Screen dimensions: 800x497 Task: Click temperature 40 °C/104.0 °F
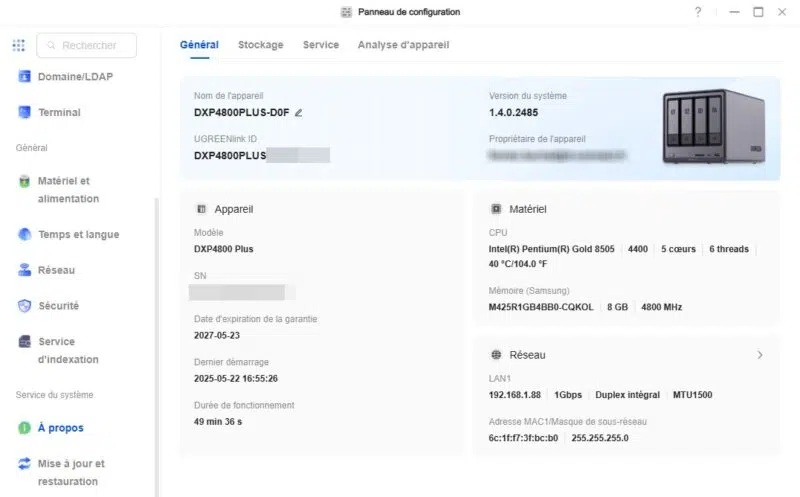(517, 264)
